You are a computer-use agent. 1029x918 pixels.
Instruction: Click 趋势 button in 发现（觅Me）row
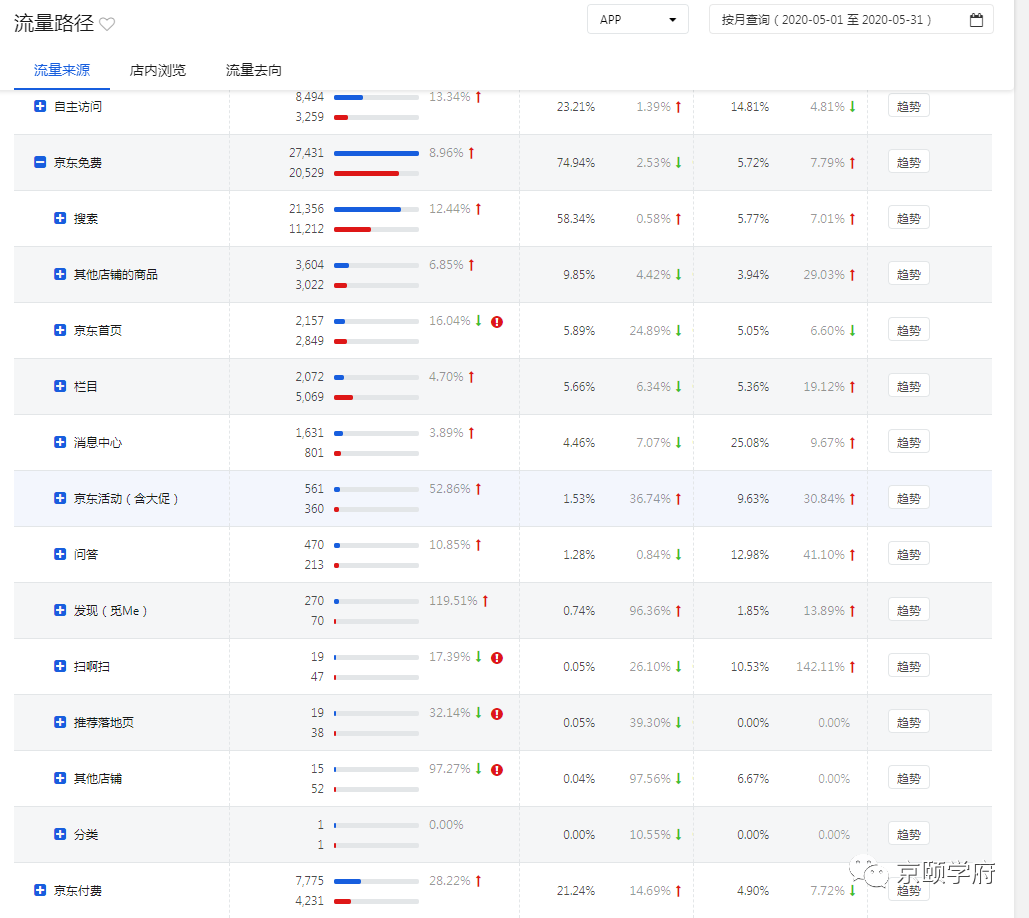908,610
